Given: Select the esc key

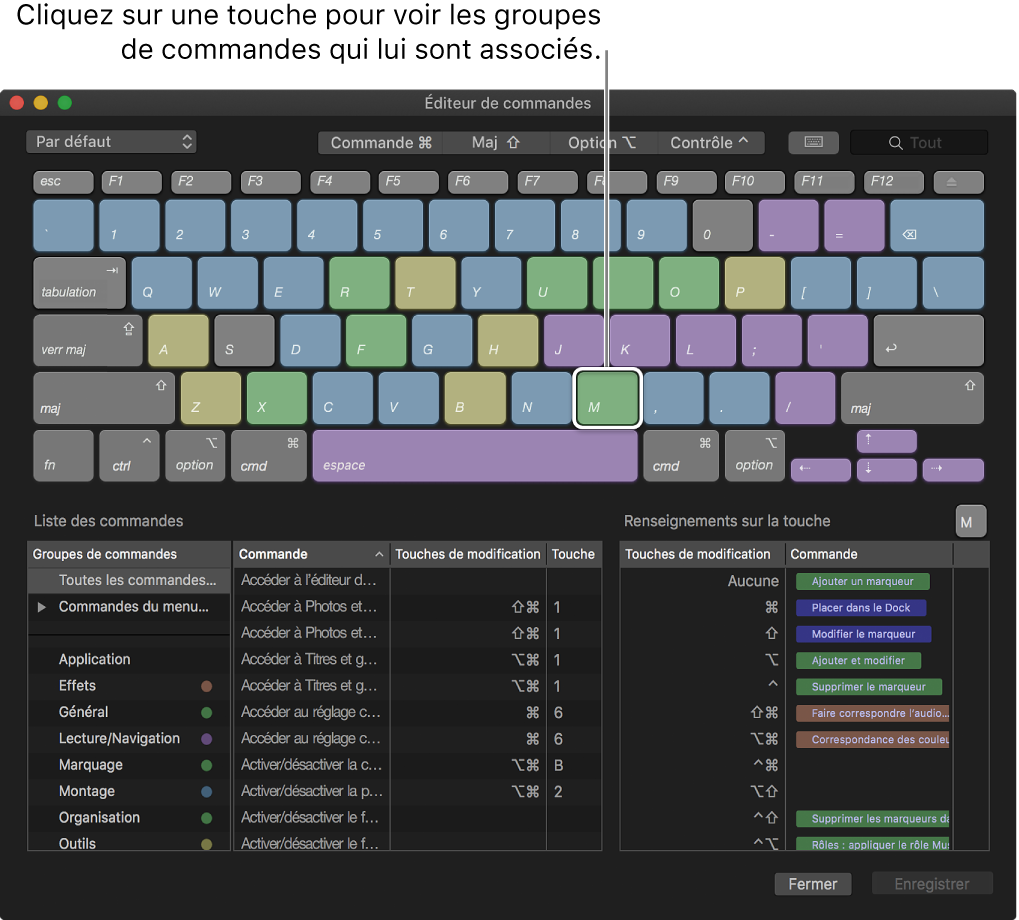Looking at the screenshot, I should 63,182.
